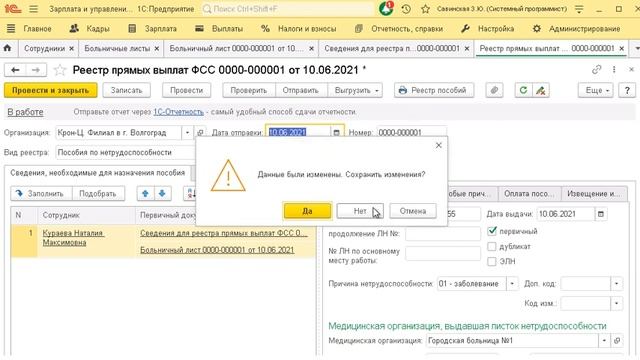Enable the ЭЛН checkbox
This screenshot has width=640, height=360.
pos(492,261)
